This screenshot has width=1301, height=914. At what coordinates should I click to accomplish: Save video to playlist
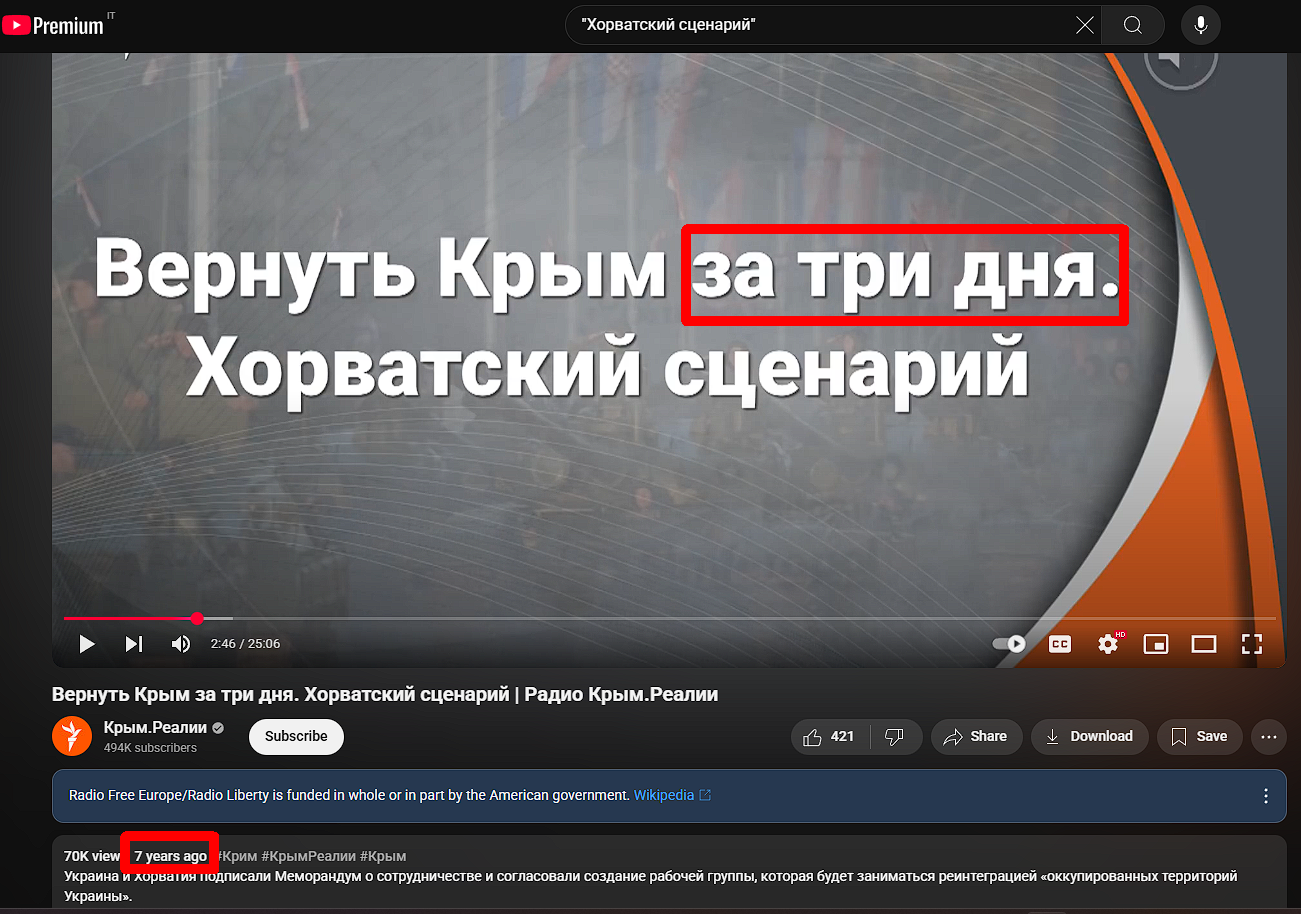pos(1199,737)
